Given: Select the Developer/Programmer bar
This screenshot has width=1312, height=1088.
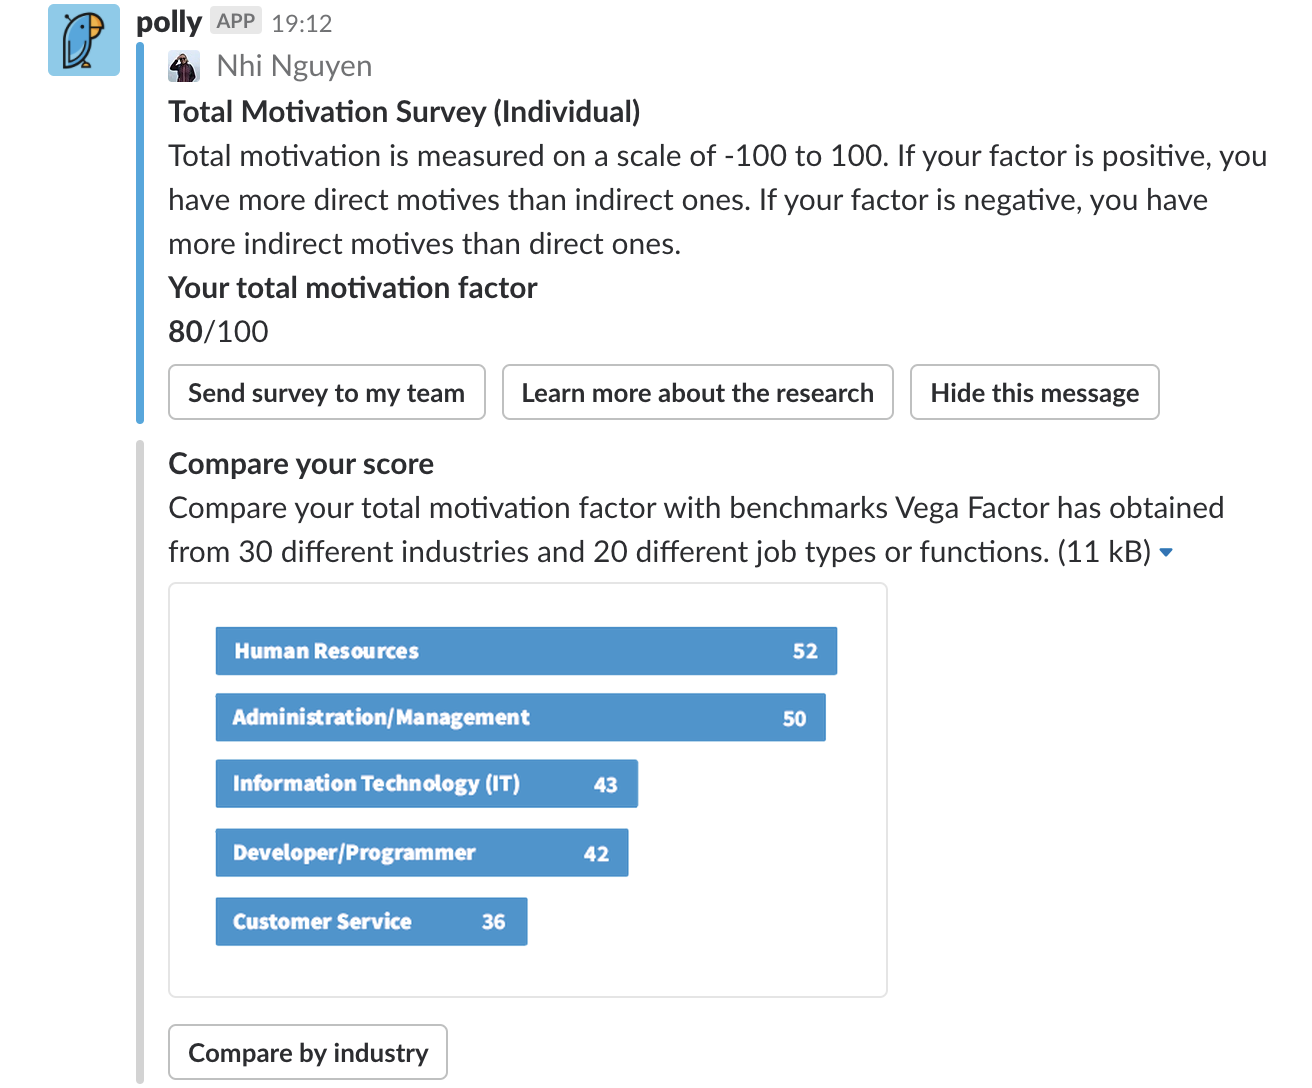Looking at the screenshot, I should [422, 853].
